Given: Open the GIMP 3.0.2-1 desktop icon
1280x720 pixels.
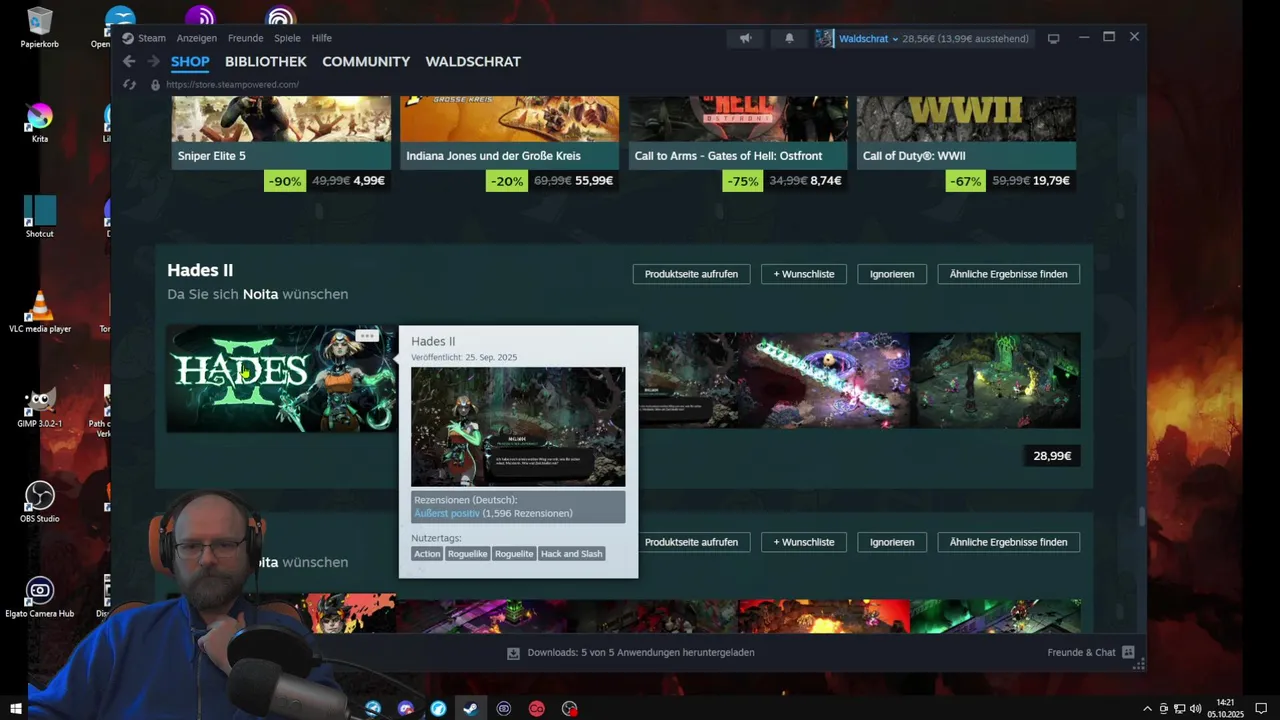Looking at the screenshot, I should pos(40,405).
